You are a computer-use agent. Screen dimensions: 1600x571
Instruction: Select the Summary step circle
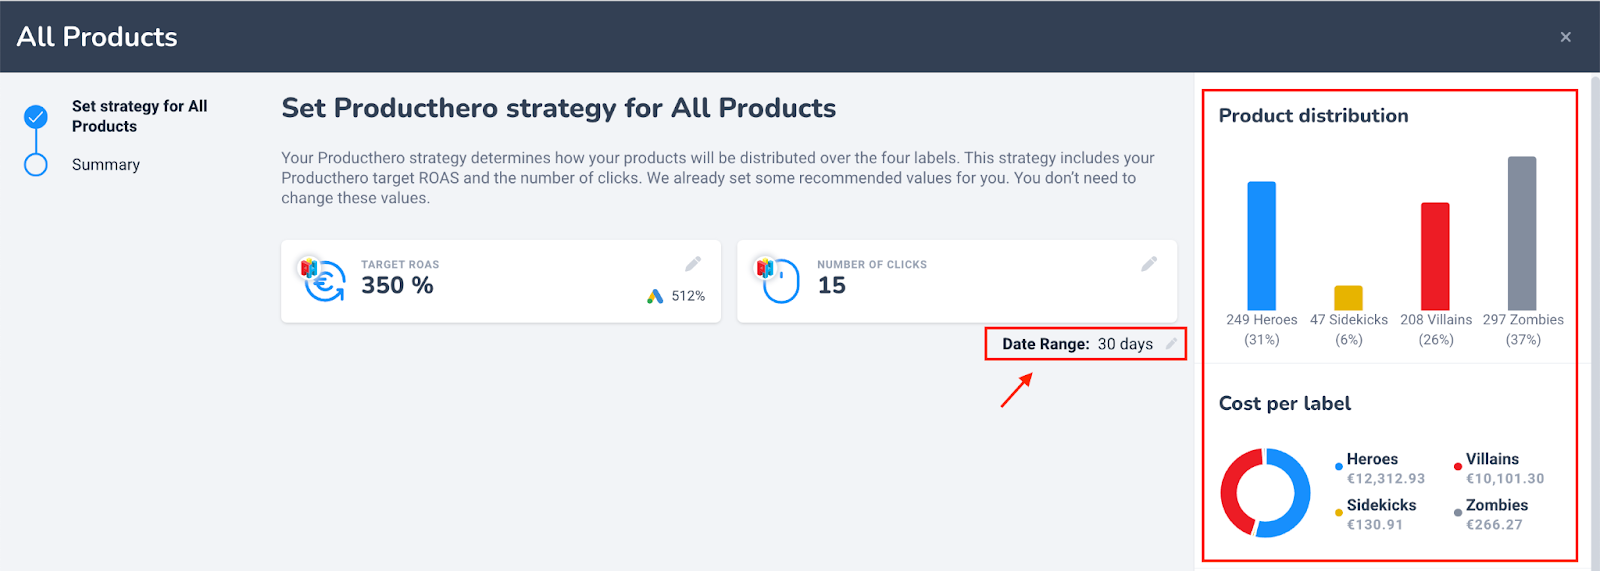(36, 165)
